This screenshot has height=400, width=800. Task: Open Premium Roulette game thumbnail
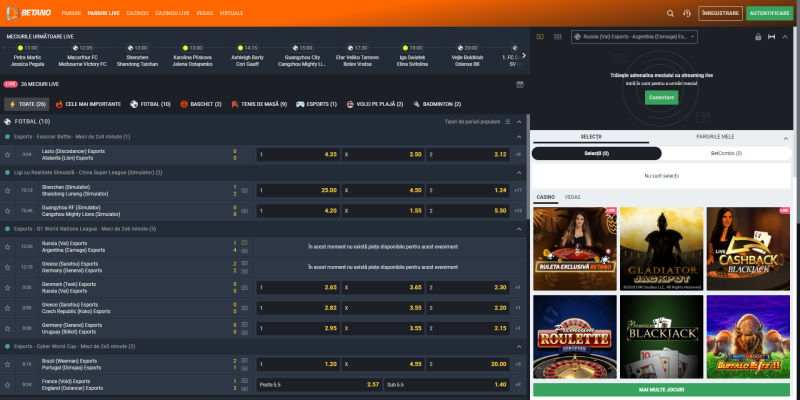click(x=575, y=337)
